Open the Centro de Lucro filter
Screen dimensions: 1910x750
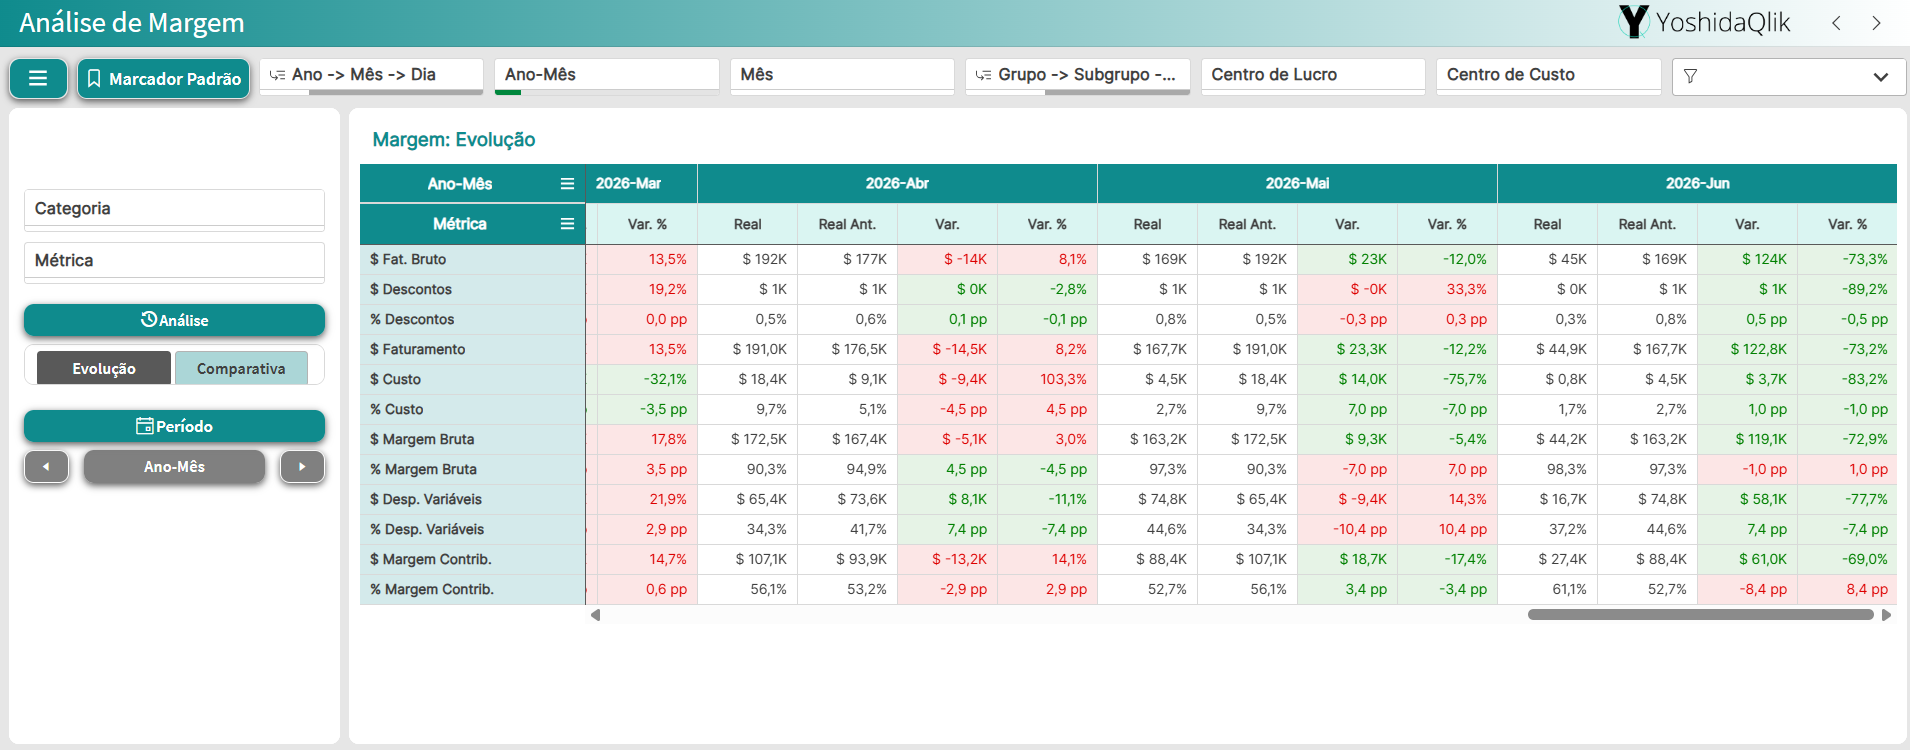coord(1313,75)
